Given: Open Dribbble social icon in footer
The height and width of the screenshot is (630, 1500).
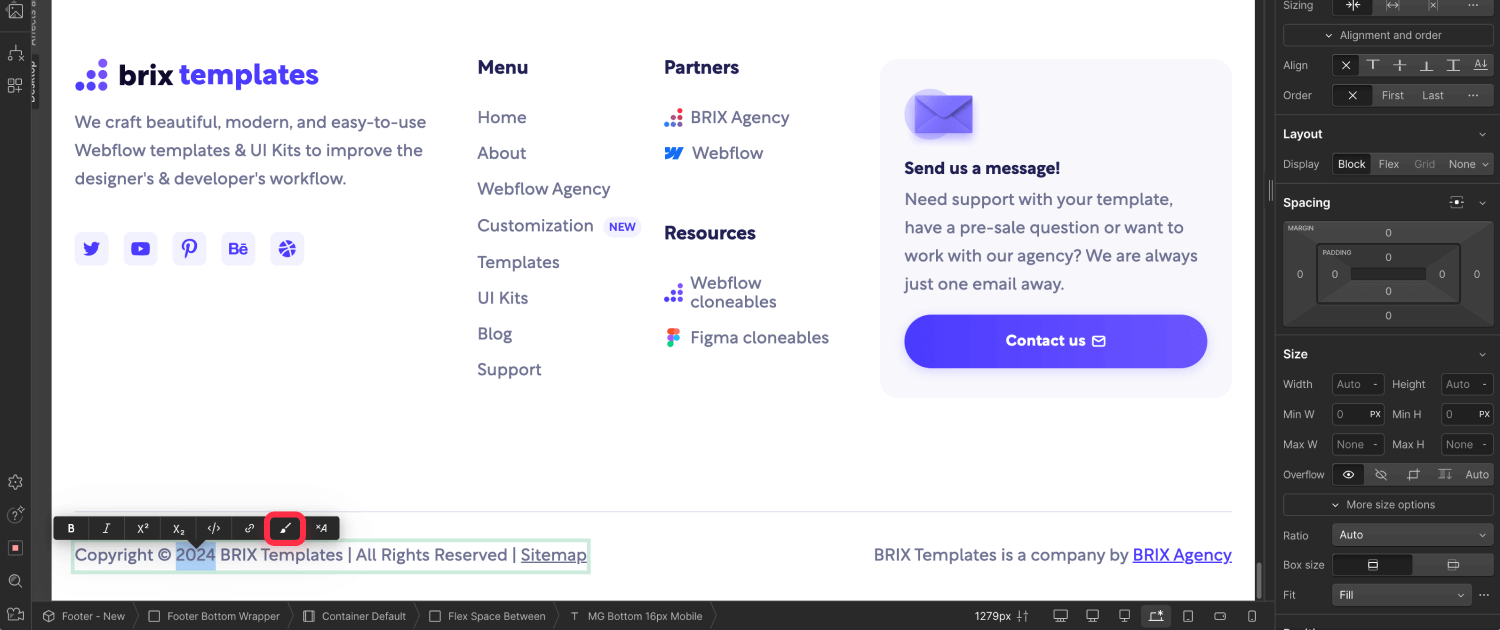Looking at the screenshot, I should tap(288, 249).
